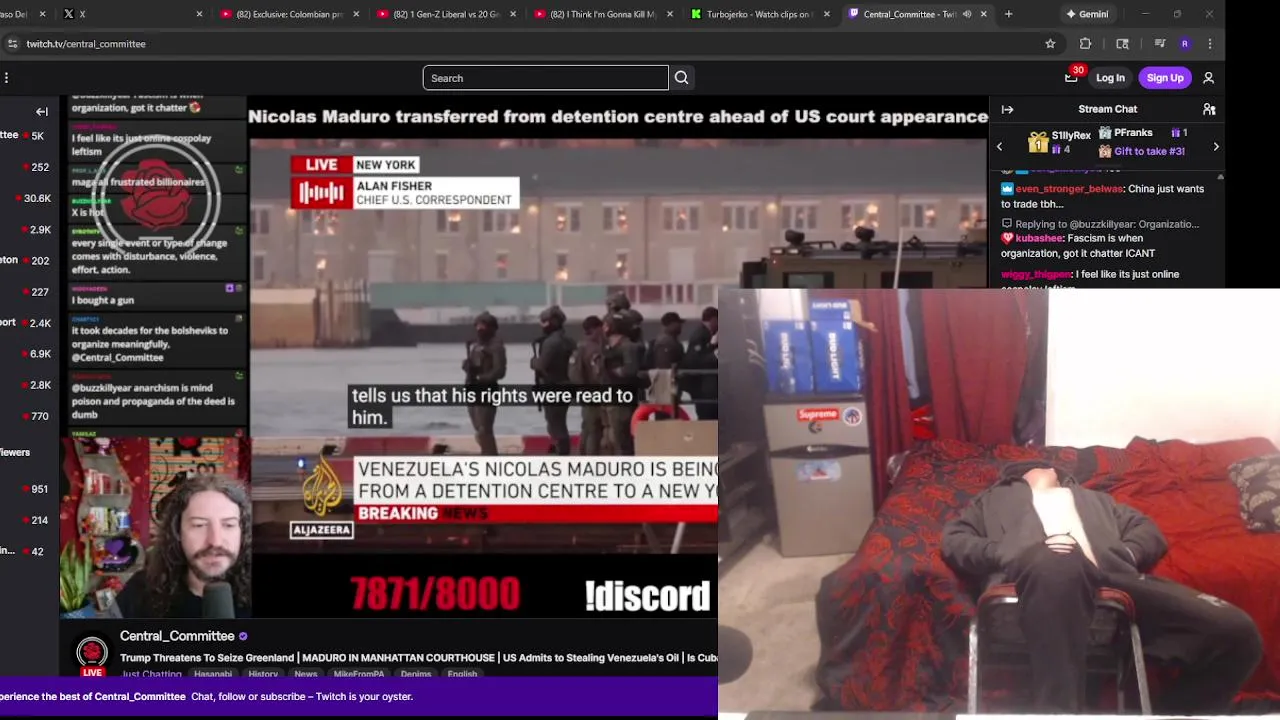Close the Turbojerko tab
Image resolution: width=1280 pixels, height=720 pixels.
(826, 14)
